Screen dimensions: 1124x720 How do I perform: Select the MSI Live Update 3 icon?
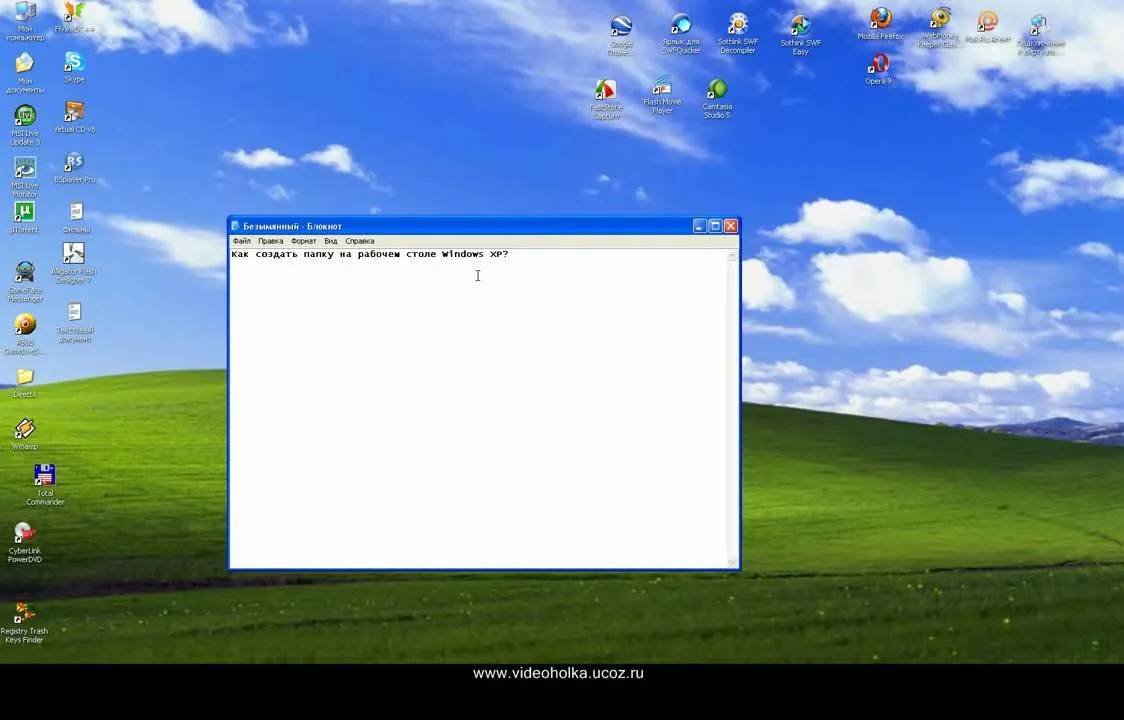[25, 125]
